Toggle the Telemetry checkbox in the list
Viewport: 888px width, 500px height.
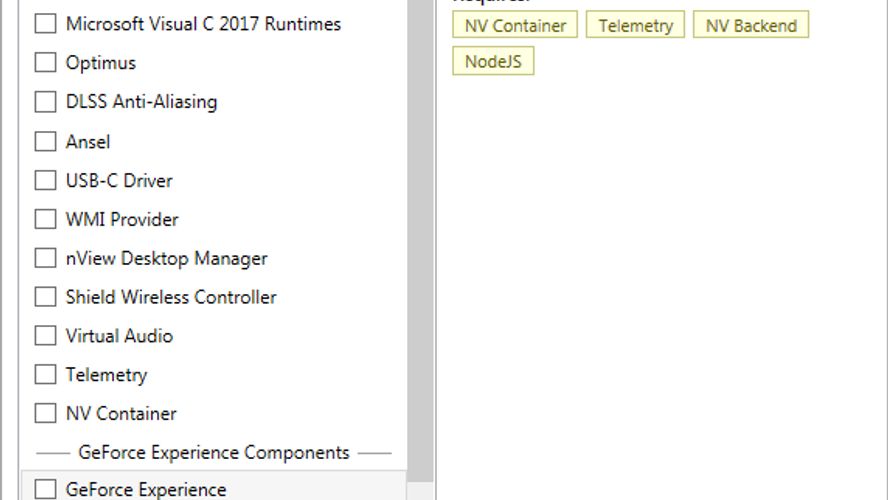tap(45, 374)
